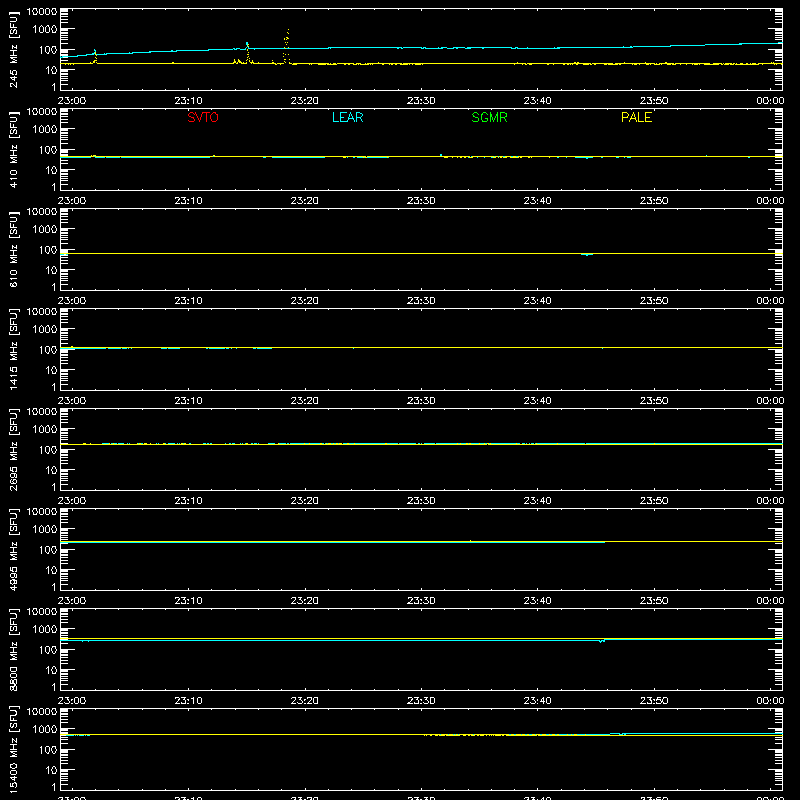
Task: Click the 10000 y-axis value of 8800 MHz plot
Action: tap(42, 612)
